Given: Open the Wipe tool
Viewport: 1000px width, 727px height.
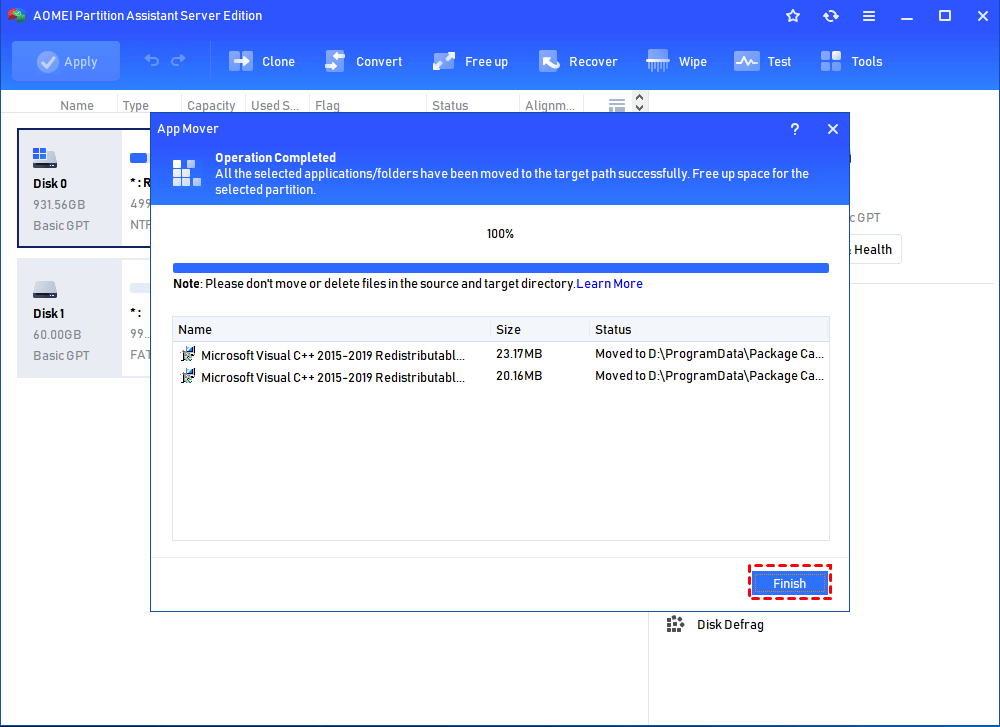Looking at the screenshot, I should tap(677, 61).
